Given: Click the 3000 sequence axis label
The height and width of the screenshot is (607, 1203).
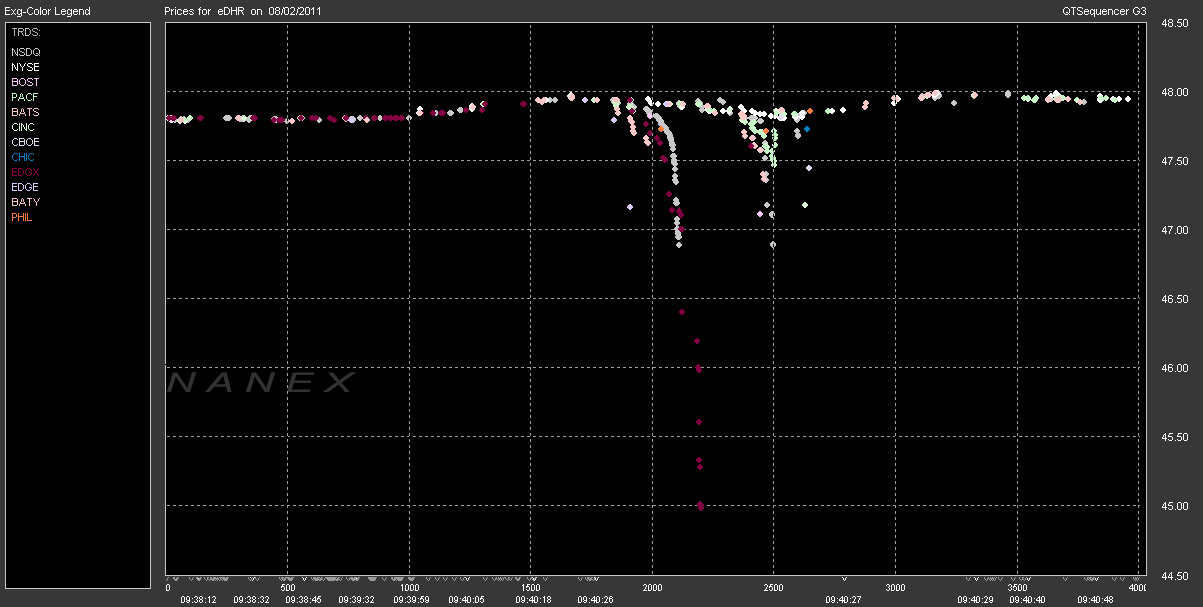Looking at the screenshot, I should tap(895, 588).
